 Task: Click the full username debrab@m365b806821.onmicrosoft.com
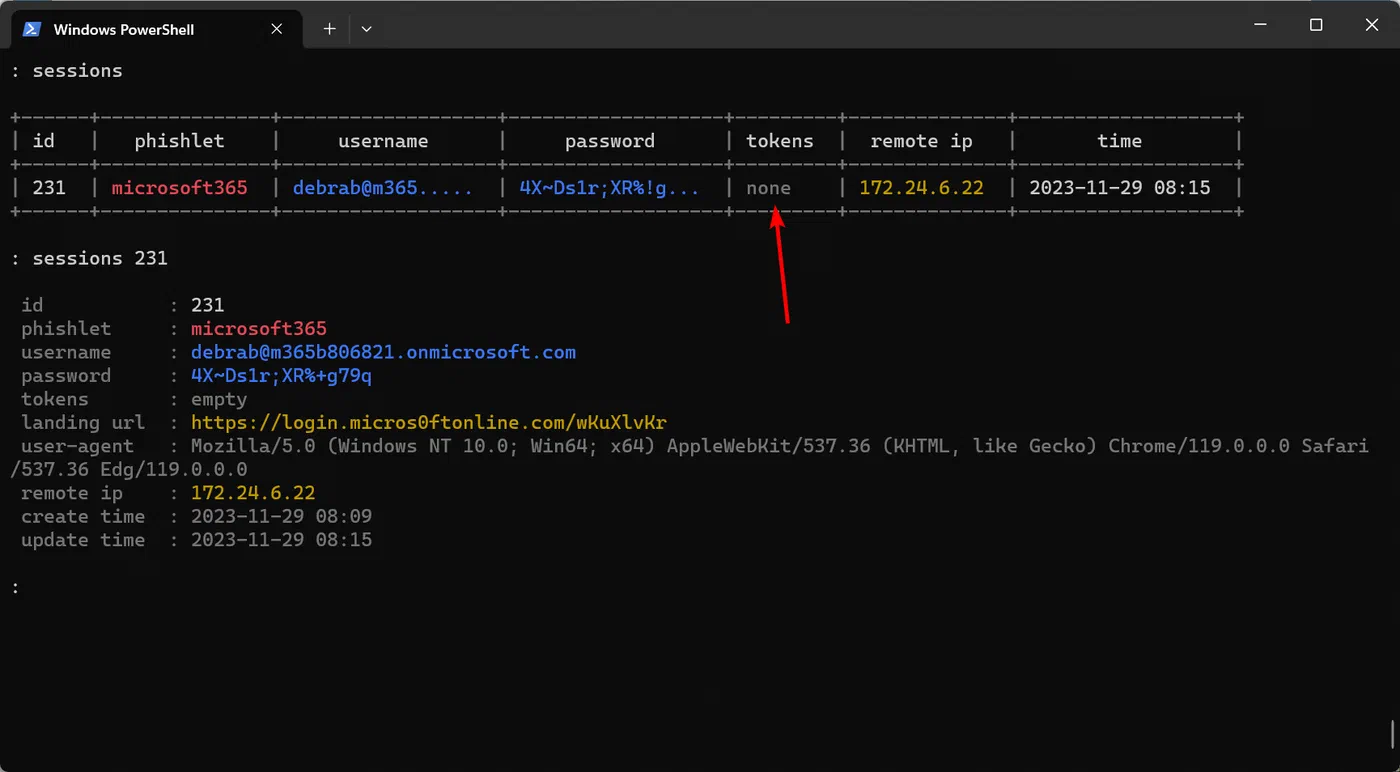pyautogui.click(x=383, y=352)
